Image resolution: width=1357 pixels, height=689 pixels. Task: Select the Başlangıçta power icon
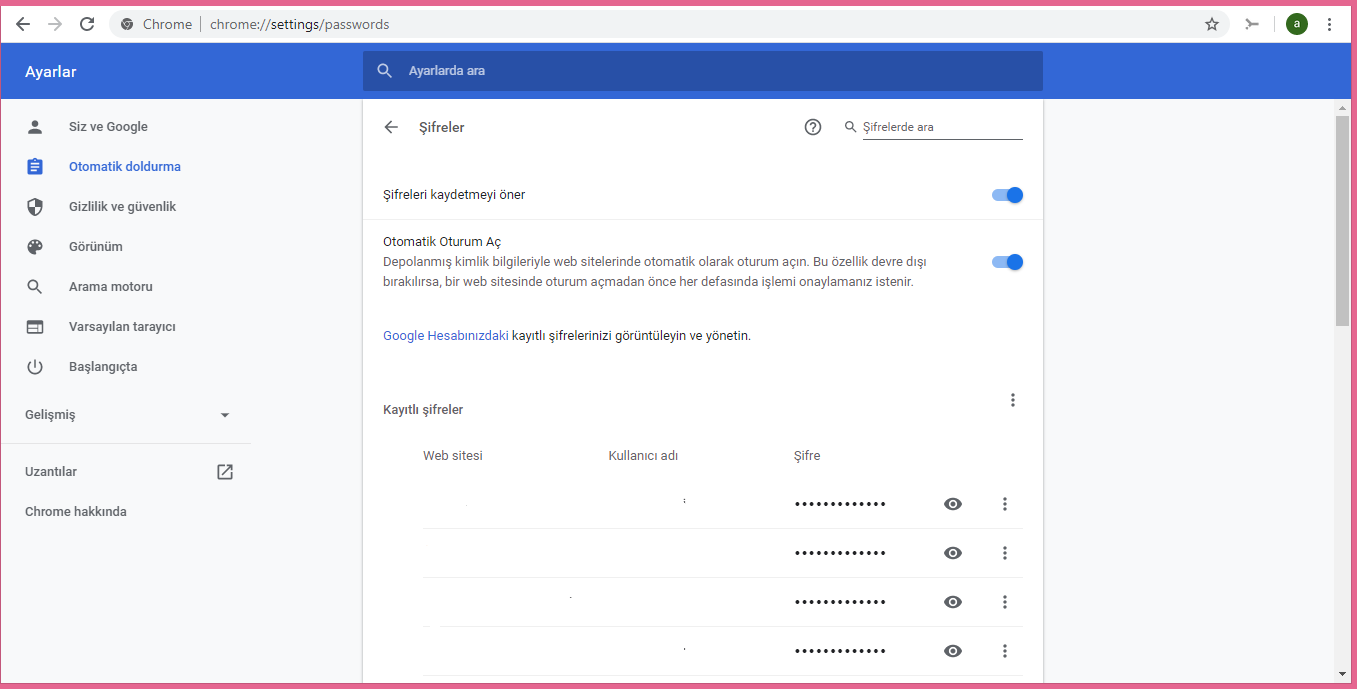[35, 366]
